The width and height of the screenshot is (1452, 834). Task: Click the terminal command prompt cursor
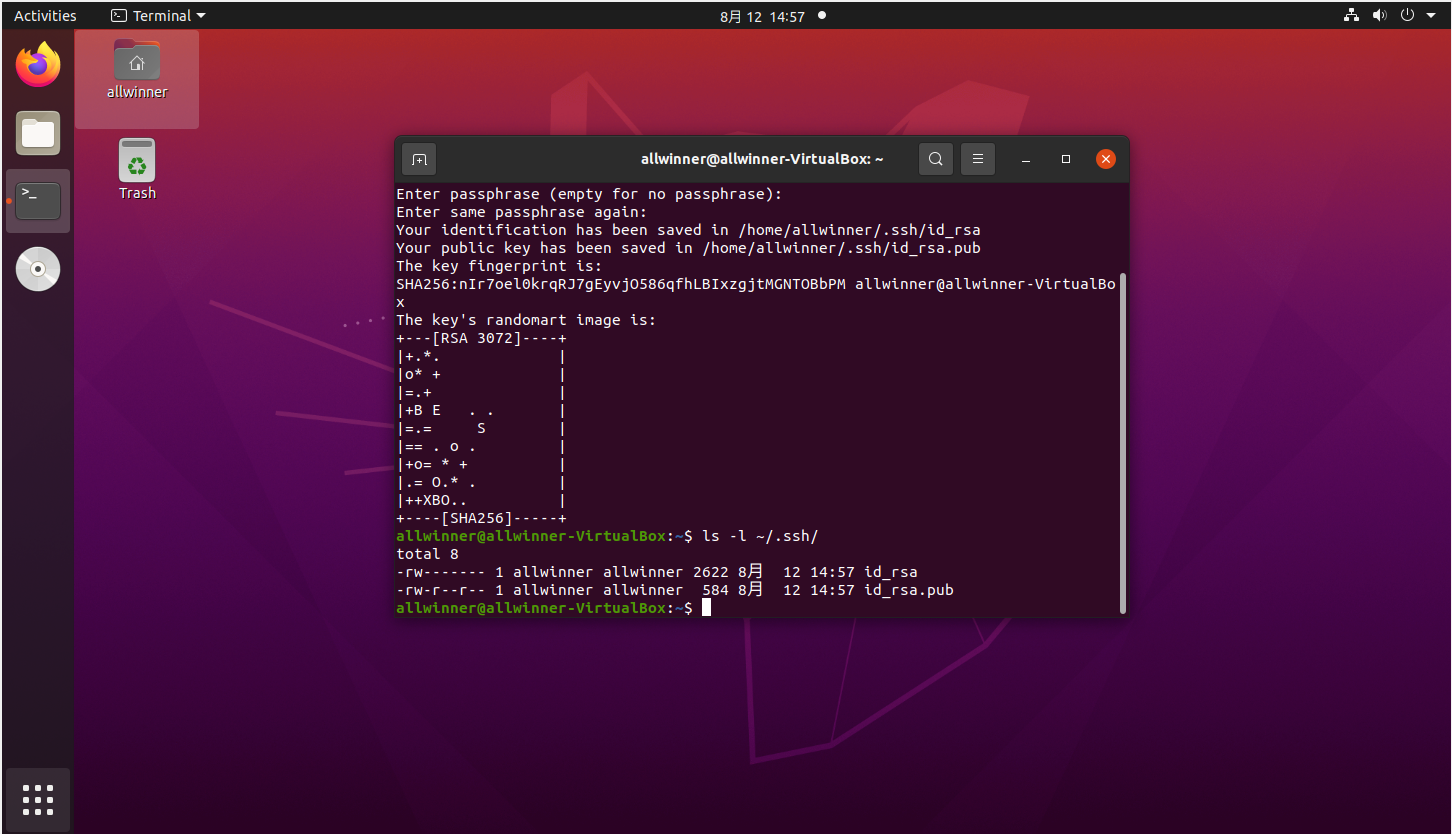pyautogui.click(x=706, y=608)
